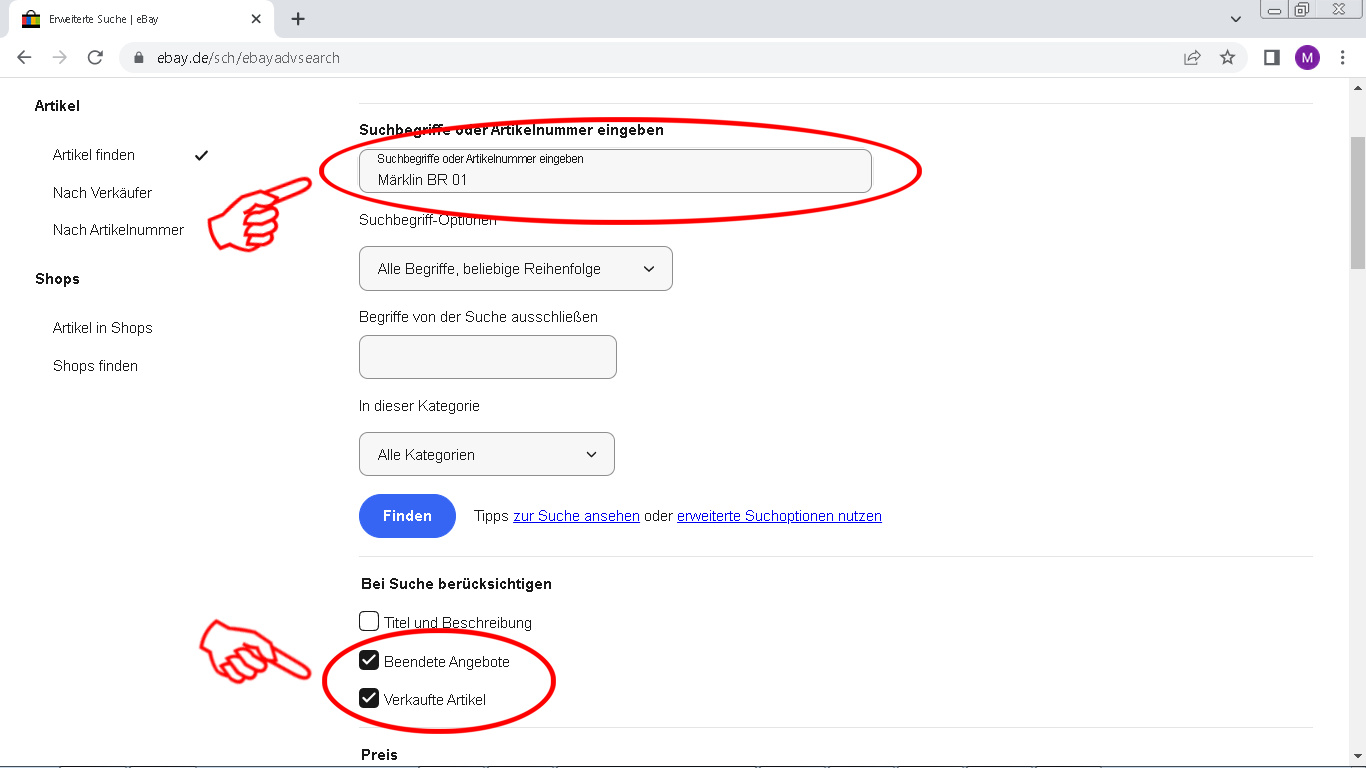Screen dimensions: 1366x768
Task: Click the Shops sidebar heading
Action: [x=57, y=279]
